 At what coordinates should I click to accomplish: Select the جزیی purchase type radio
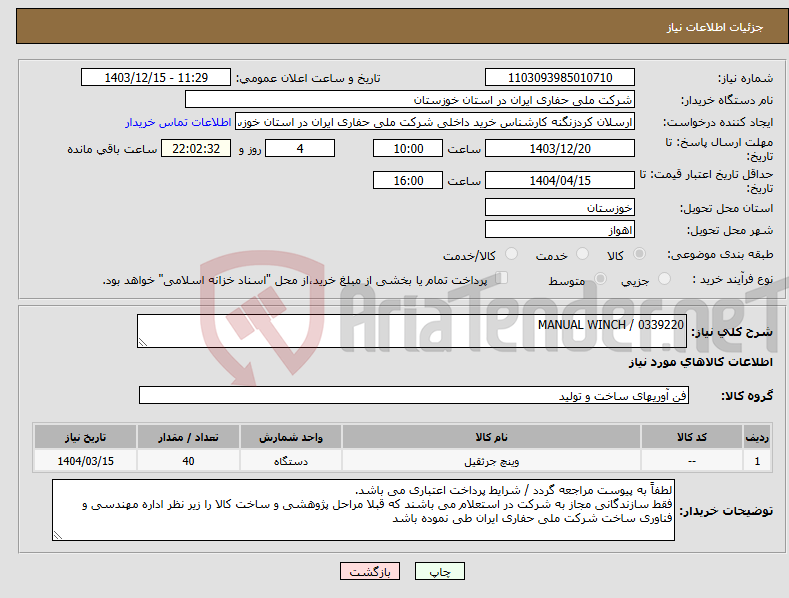click(664, 279)
